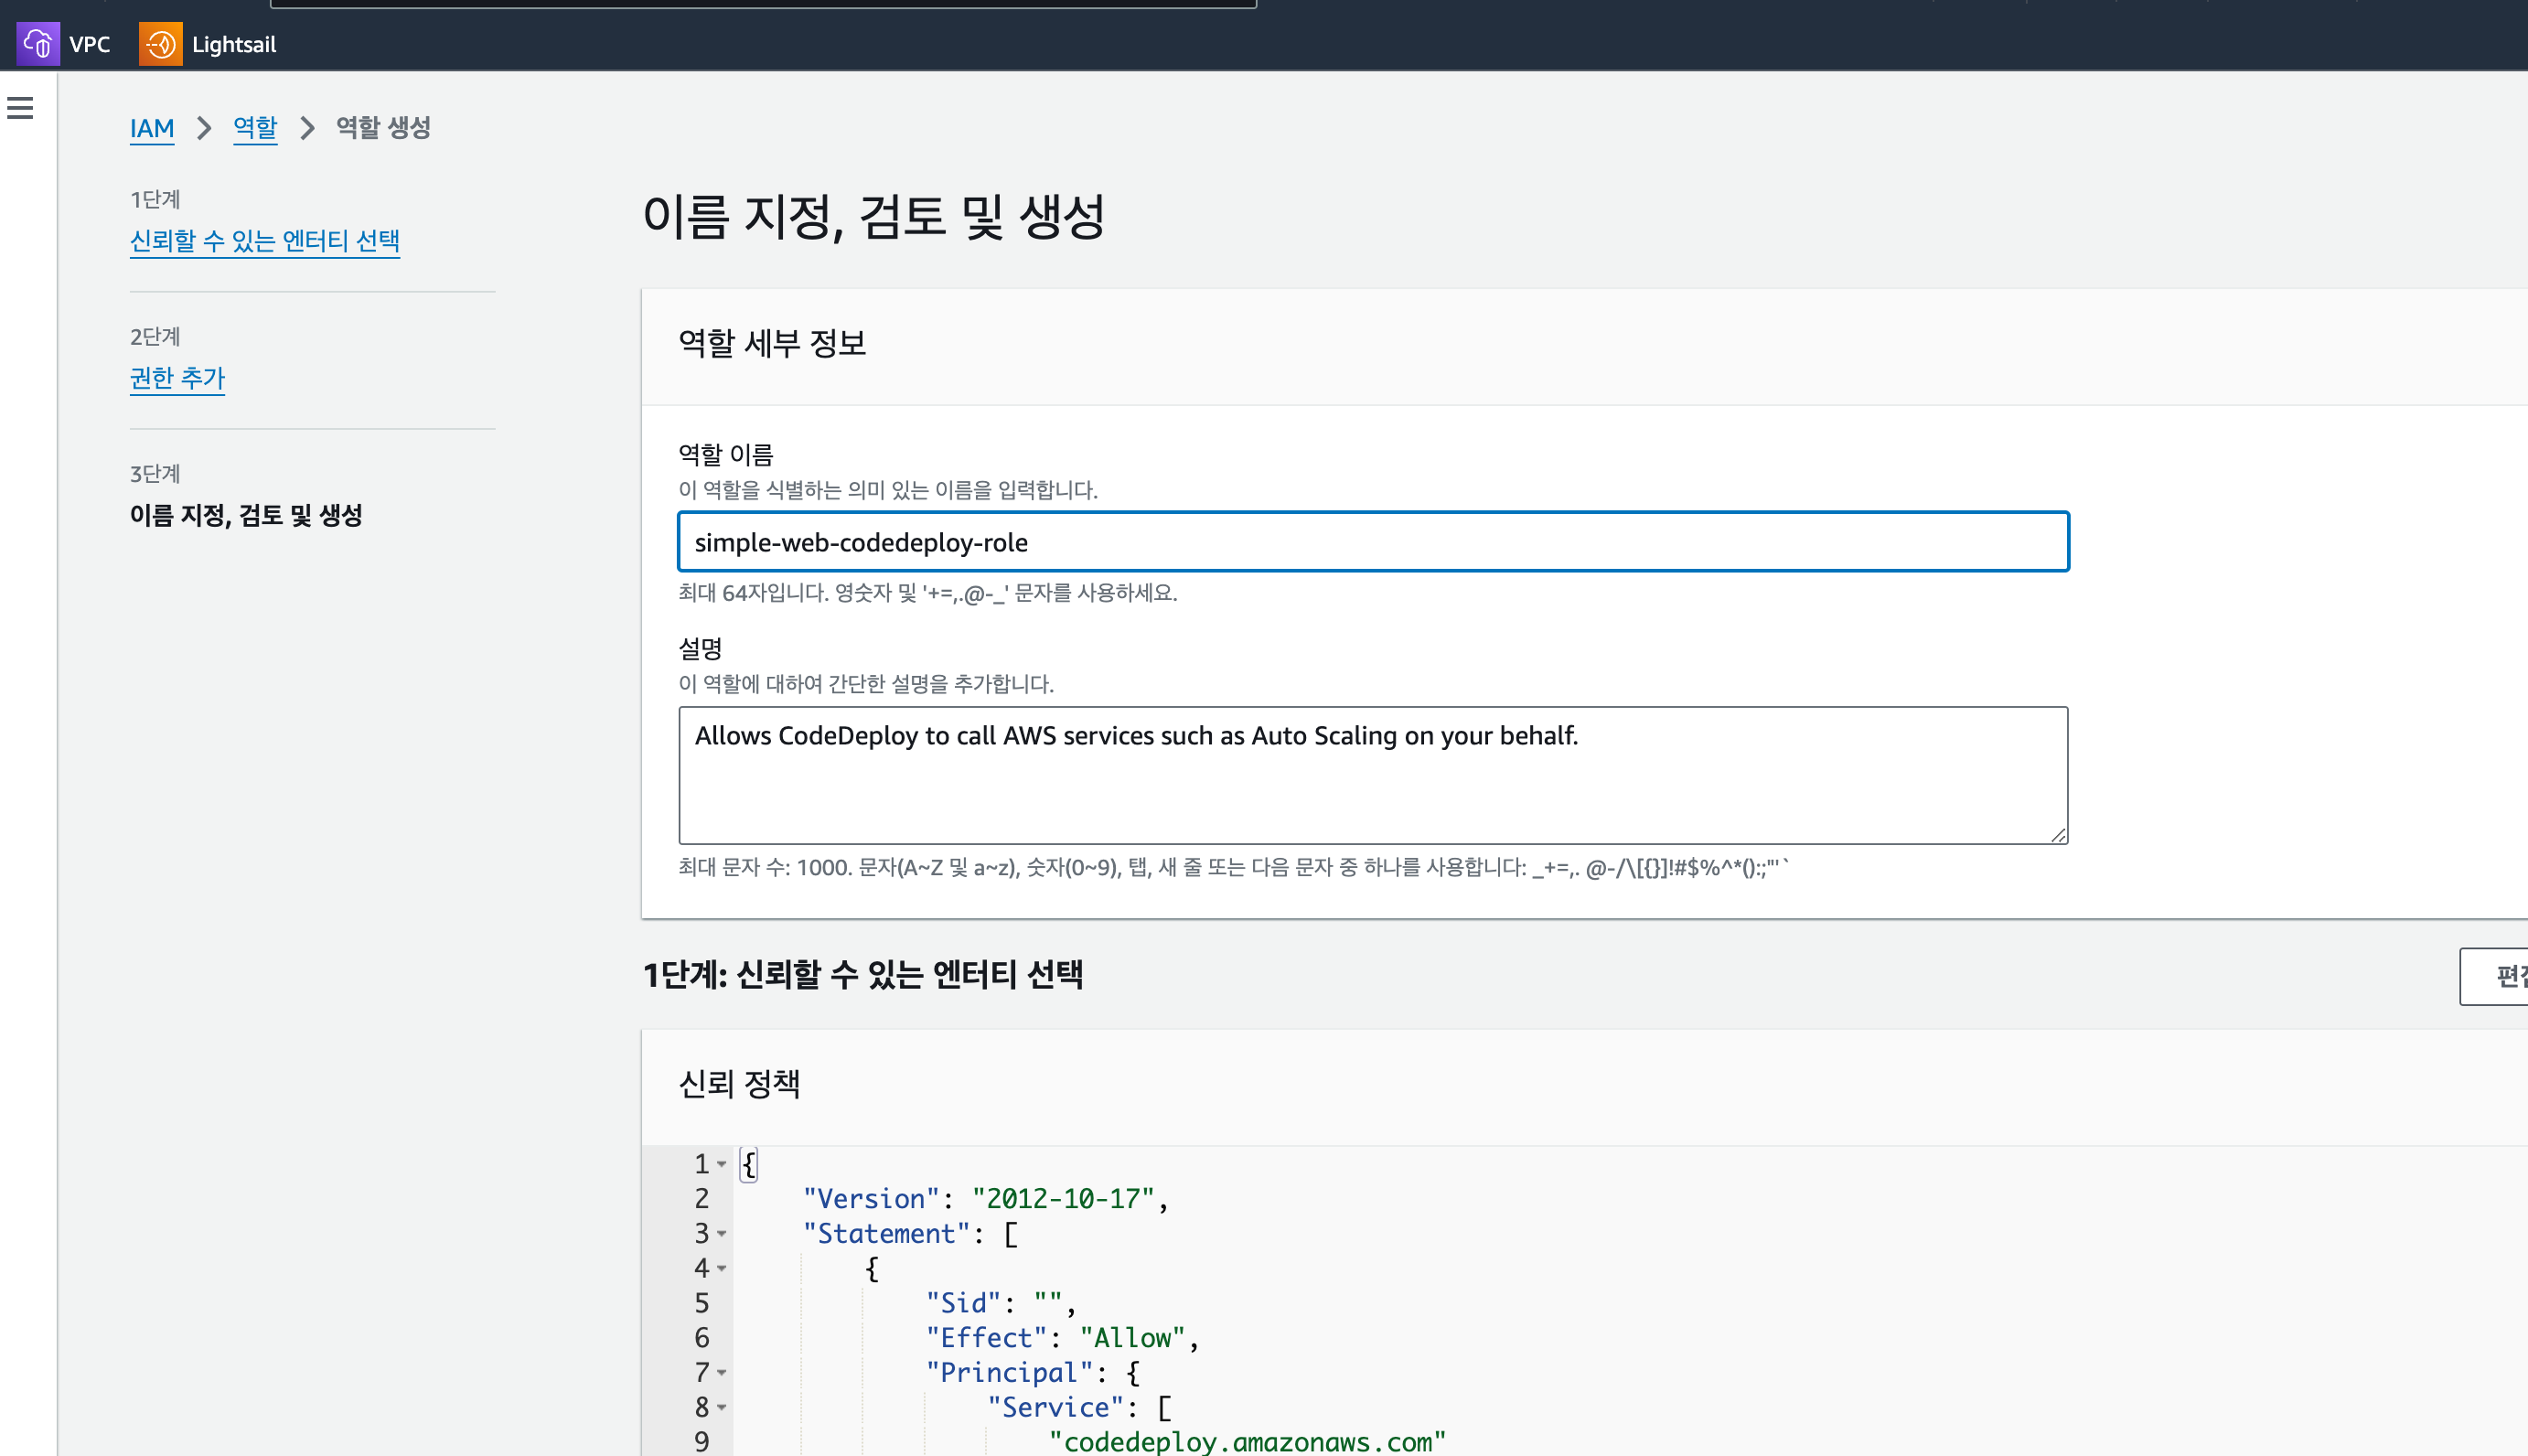Image resolution: width=2528 pixels, height=1456 pixels.
Task: Grab the description textarea resize handle
Action: click(x=2058, y=835)
